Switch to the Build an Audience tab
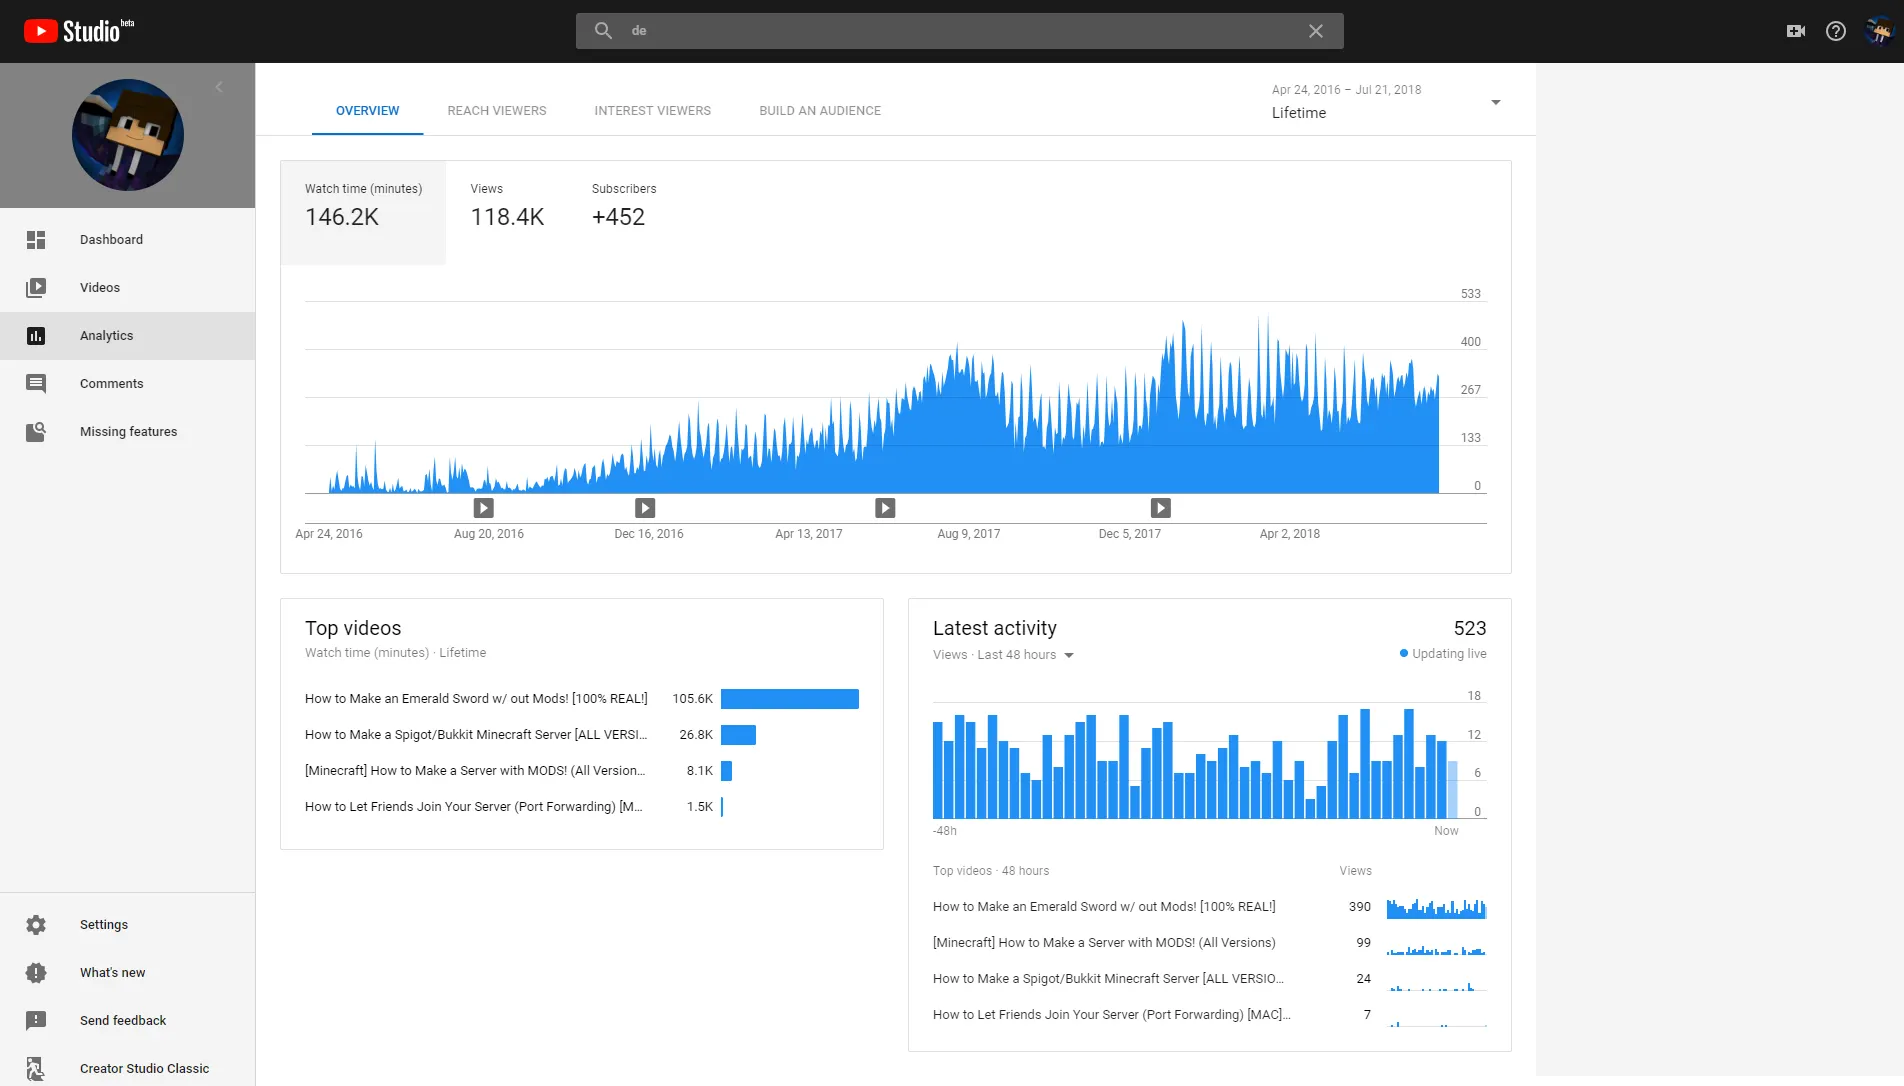The height and width of the screenshot is (1086, 1904). click(820, 111)
